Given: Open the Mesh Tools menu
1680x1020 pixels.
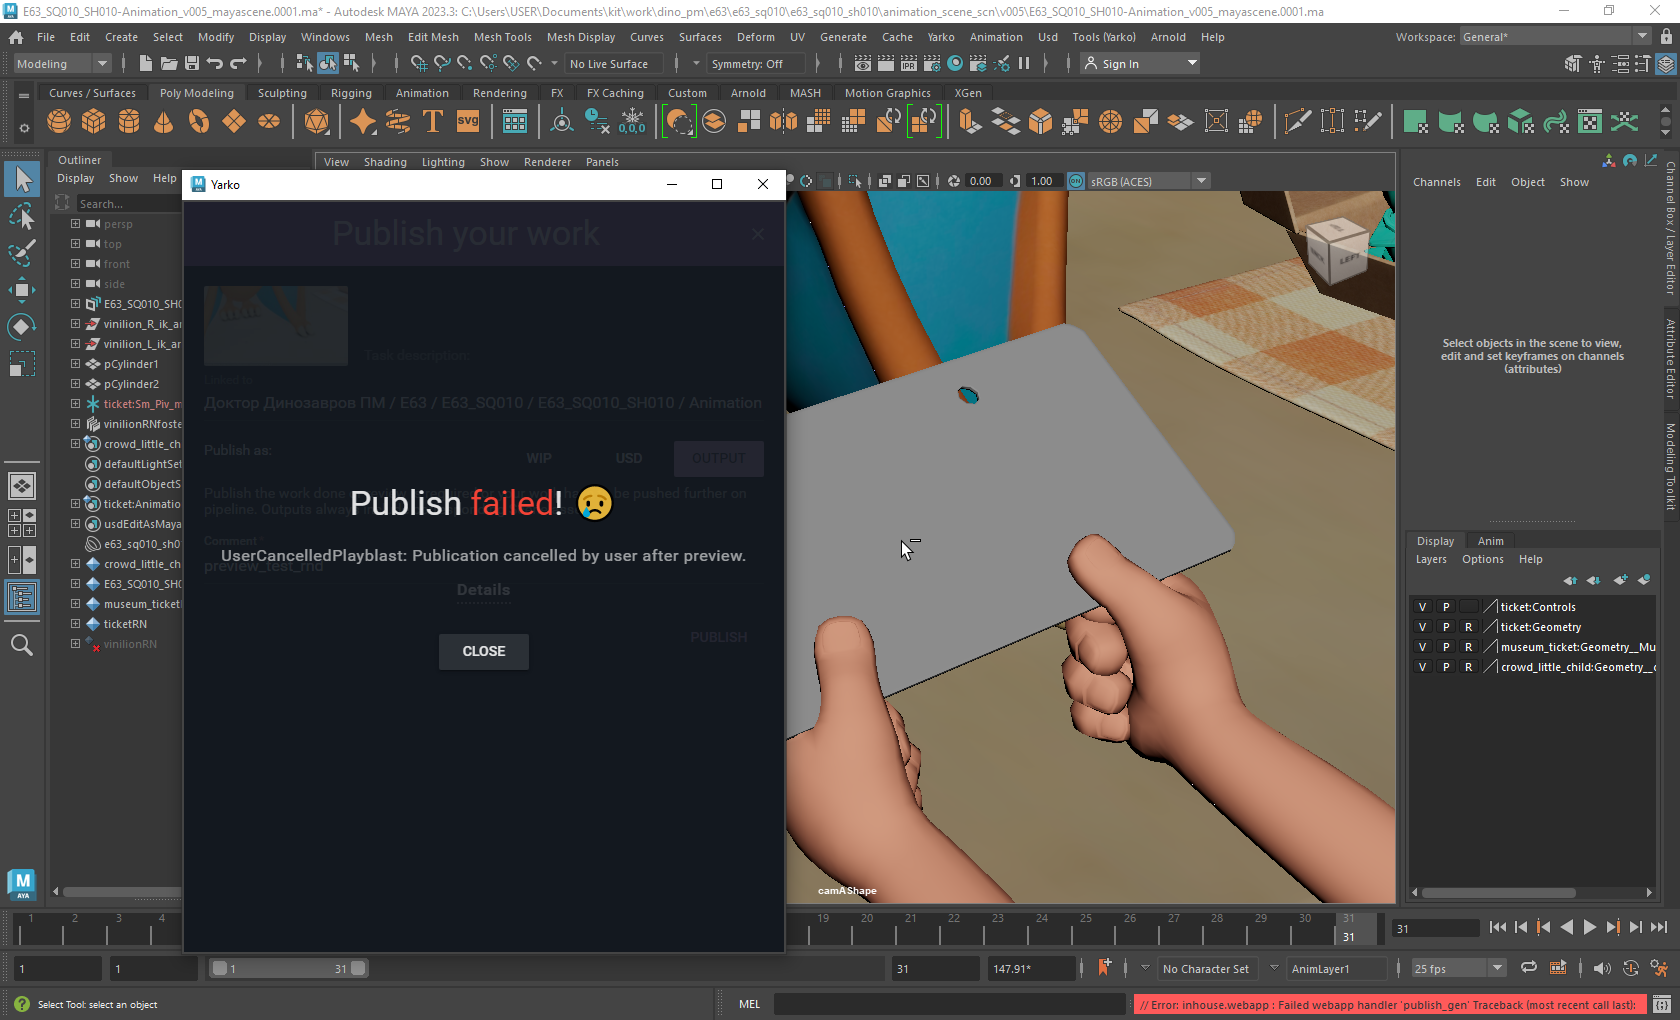Looking at the screenshot, I should (503, 37).
